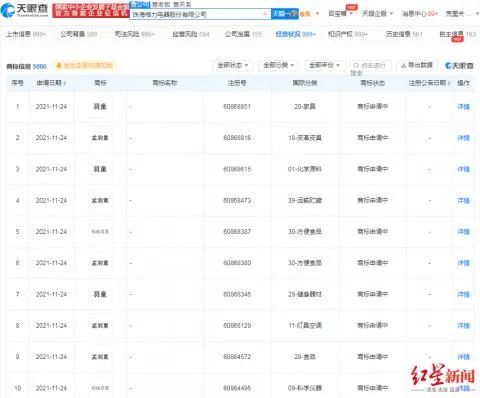Expand the 全部状态 filter dropdown
This screenshot has width=480, height=398.
pyautogui.click(x=233, y=65)
